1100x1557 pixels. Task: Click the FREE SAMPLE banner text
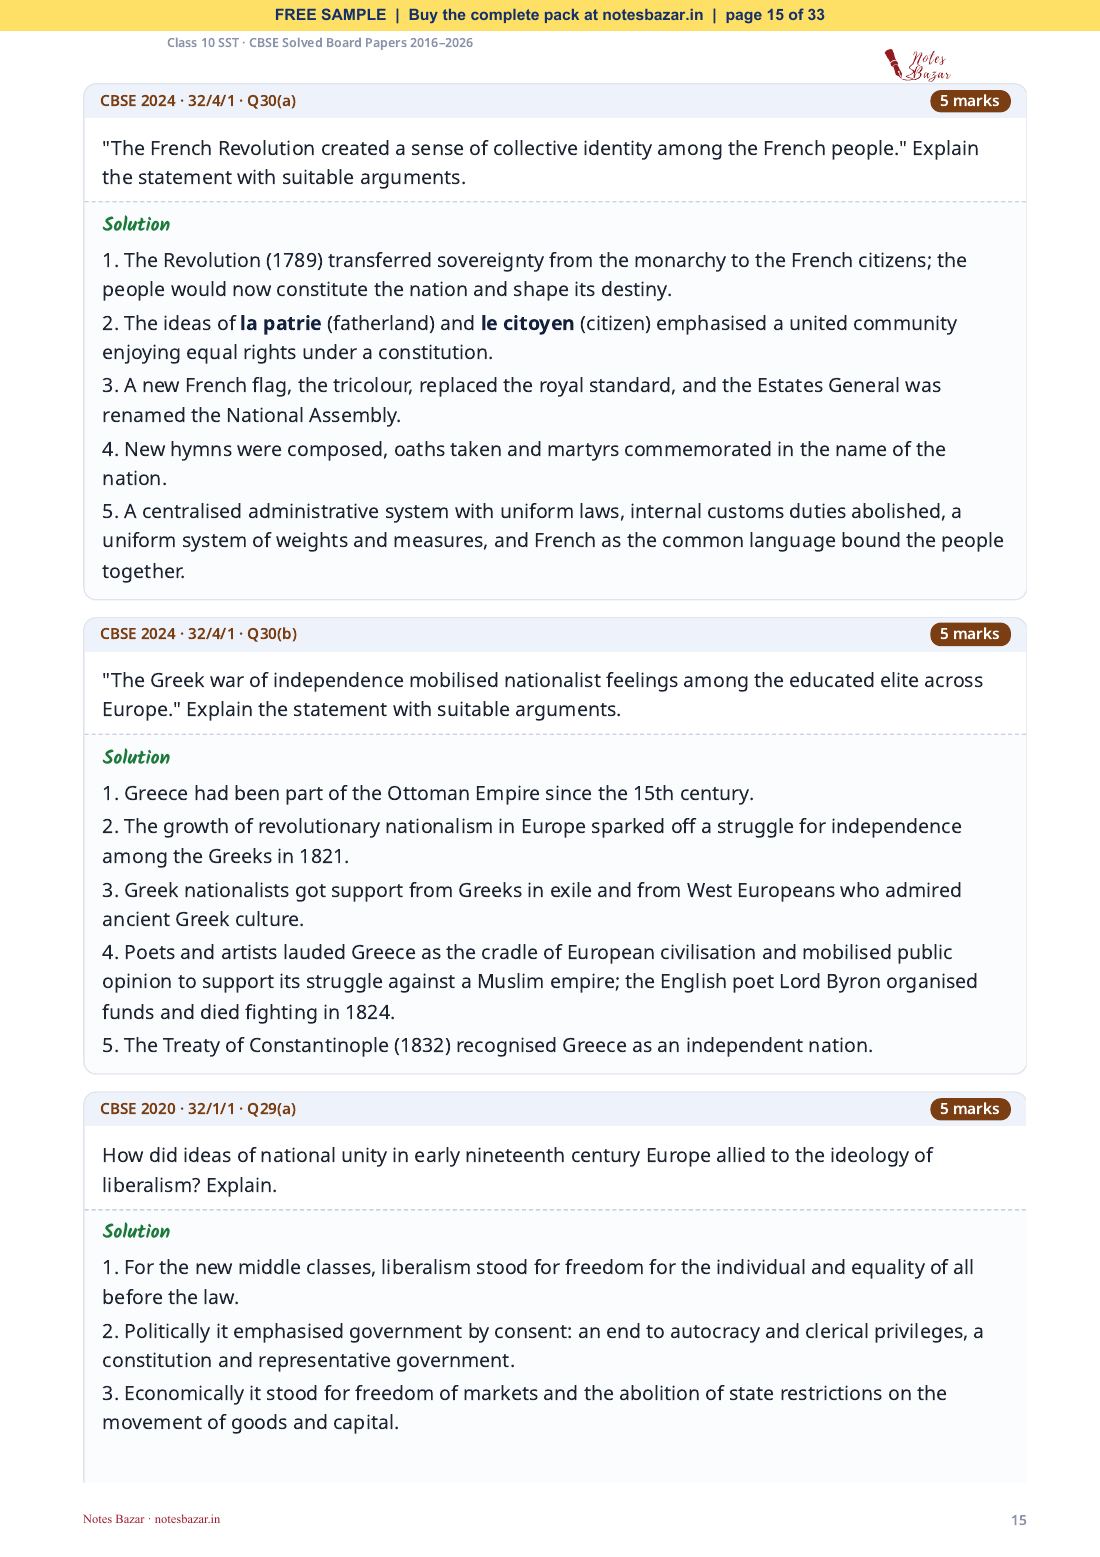[330, 15]
